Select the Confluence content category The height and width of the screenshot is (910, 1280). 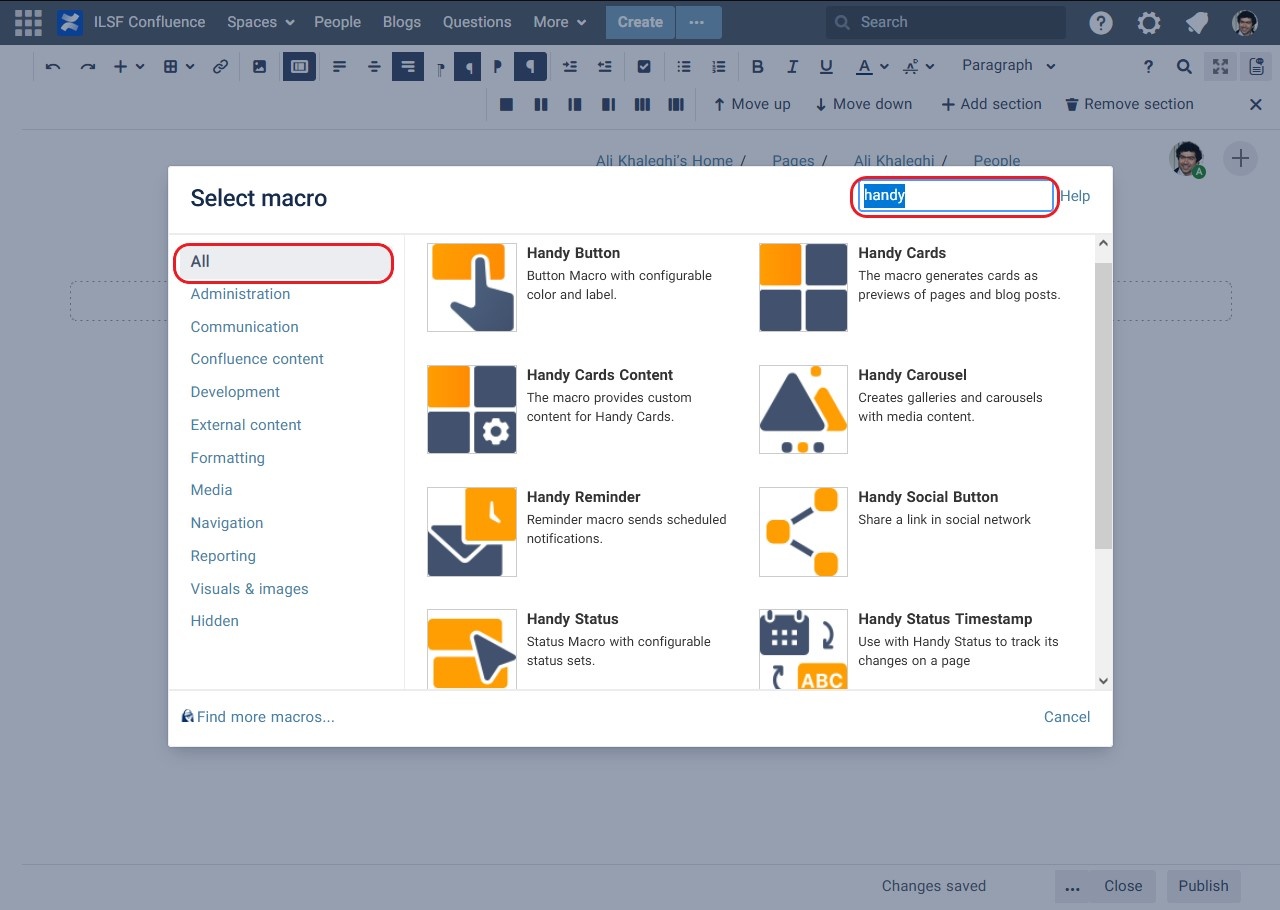(x=257, y=359)
